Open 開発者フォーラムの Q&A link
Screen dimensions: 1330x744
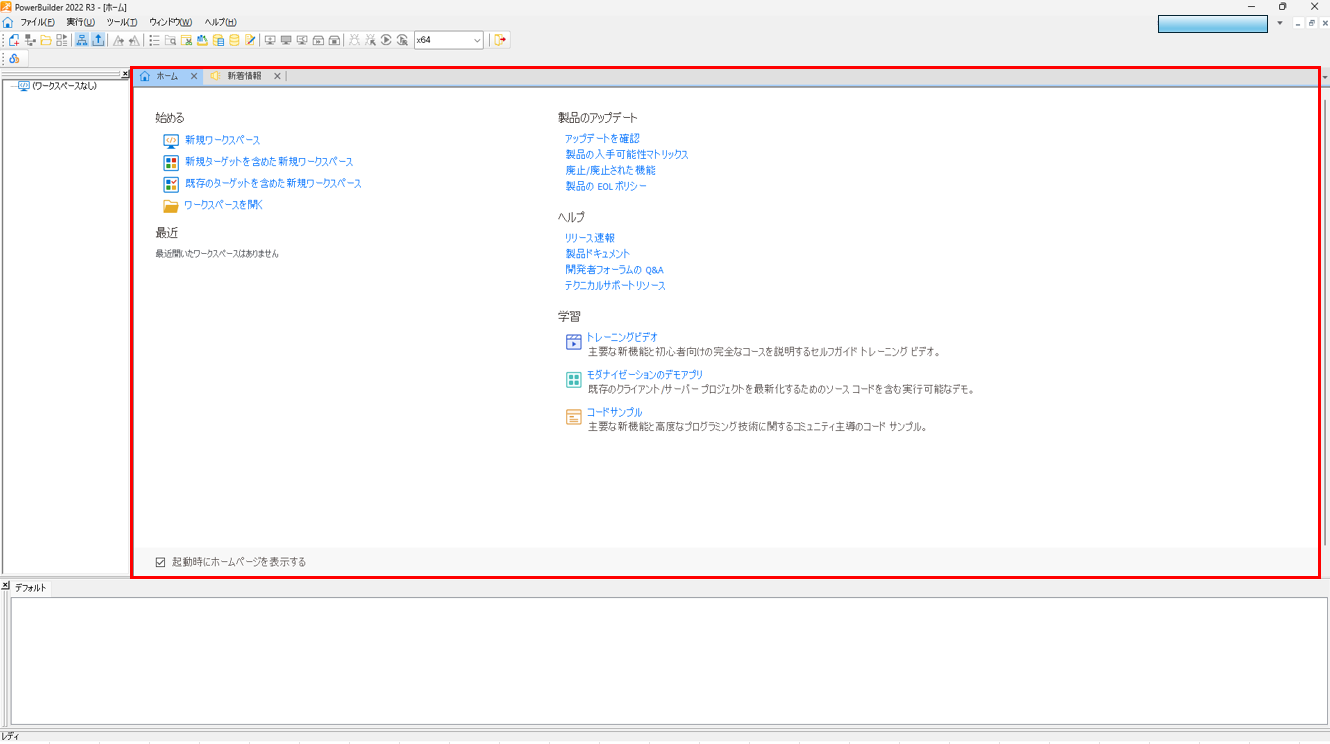(614, 270)
